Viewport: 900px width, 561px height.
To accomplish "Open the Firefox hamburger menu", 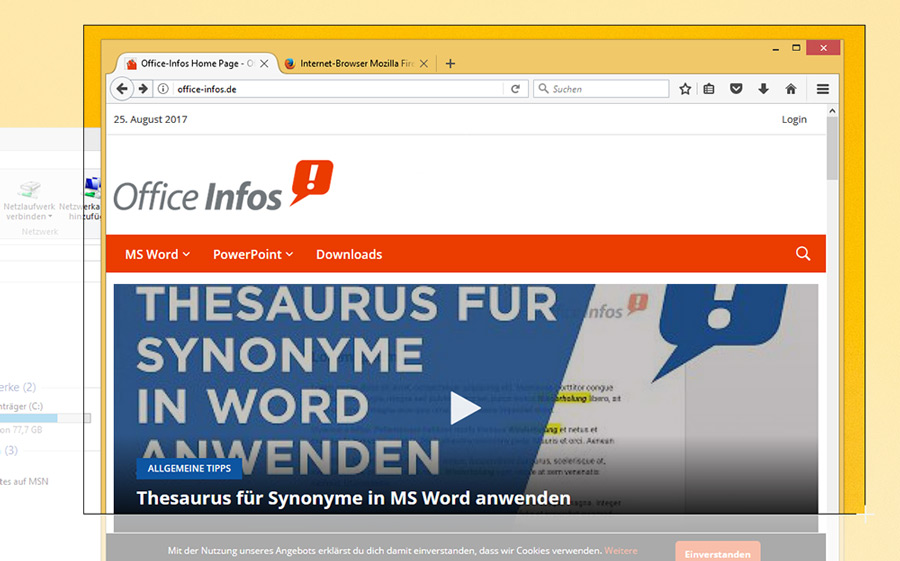I will [823, 89].
